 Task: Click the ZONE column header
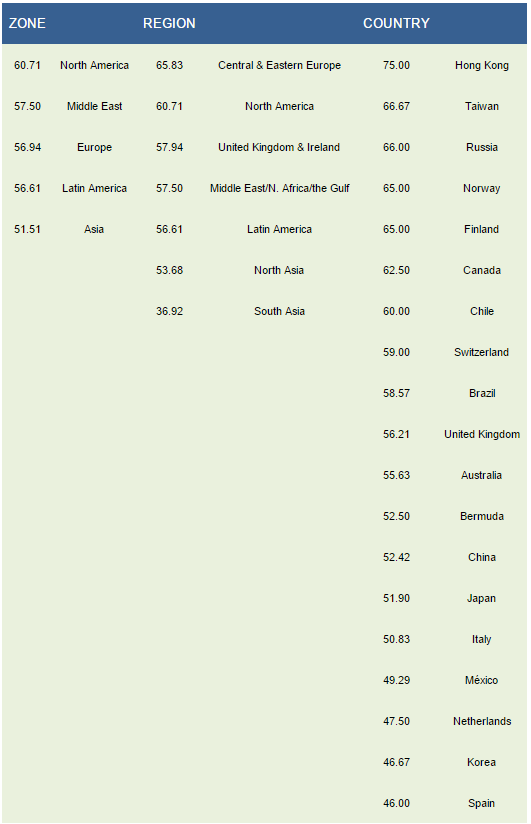27,23
